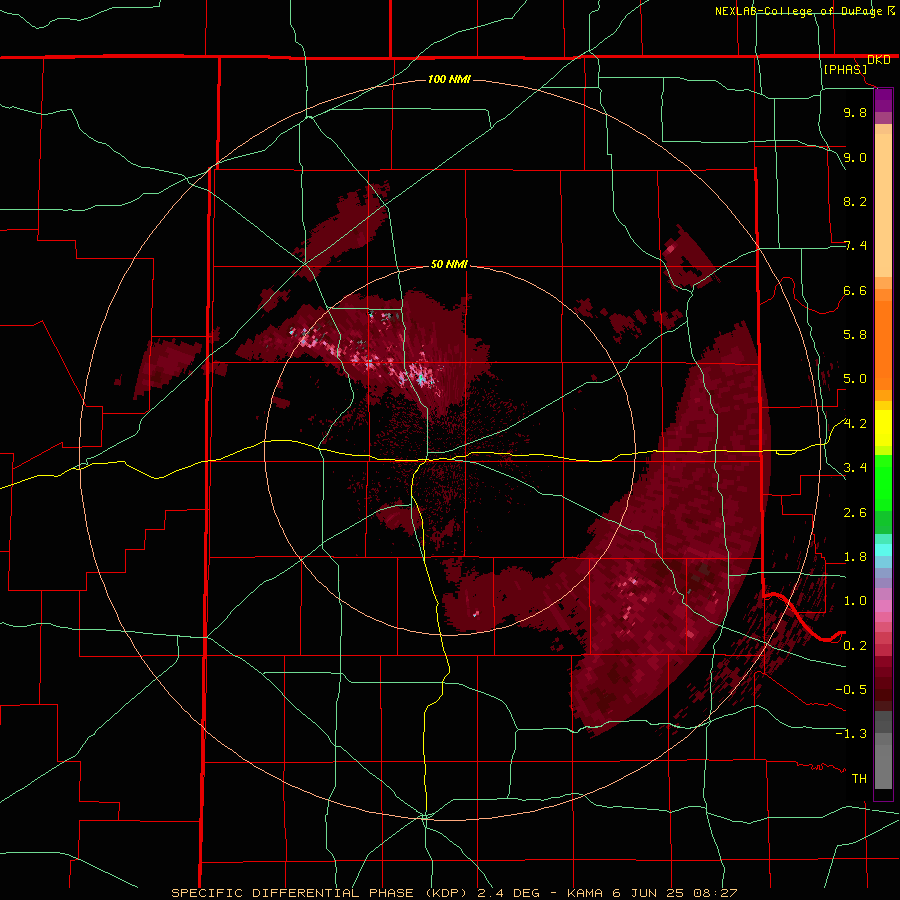
Task: Select the 4.2 legend value
Action: 855,424
